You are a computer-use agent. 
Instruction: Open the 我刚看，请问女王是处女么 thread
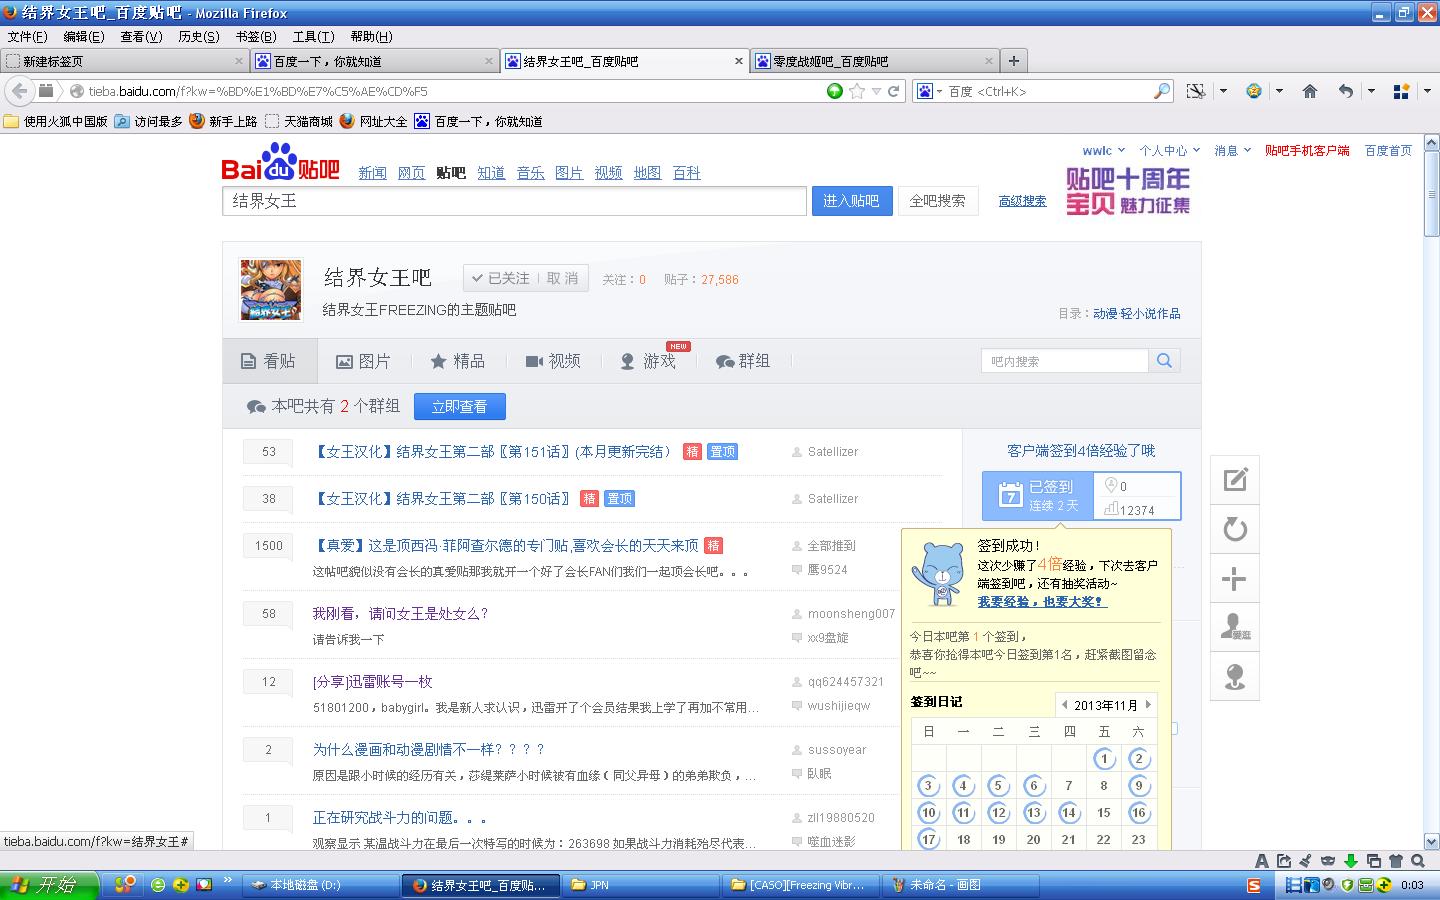(x=400, y=613)
